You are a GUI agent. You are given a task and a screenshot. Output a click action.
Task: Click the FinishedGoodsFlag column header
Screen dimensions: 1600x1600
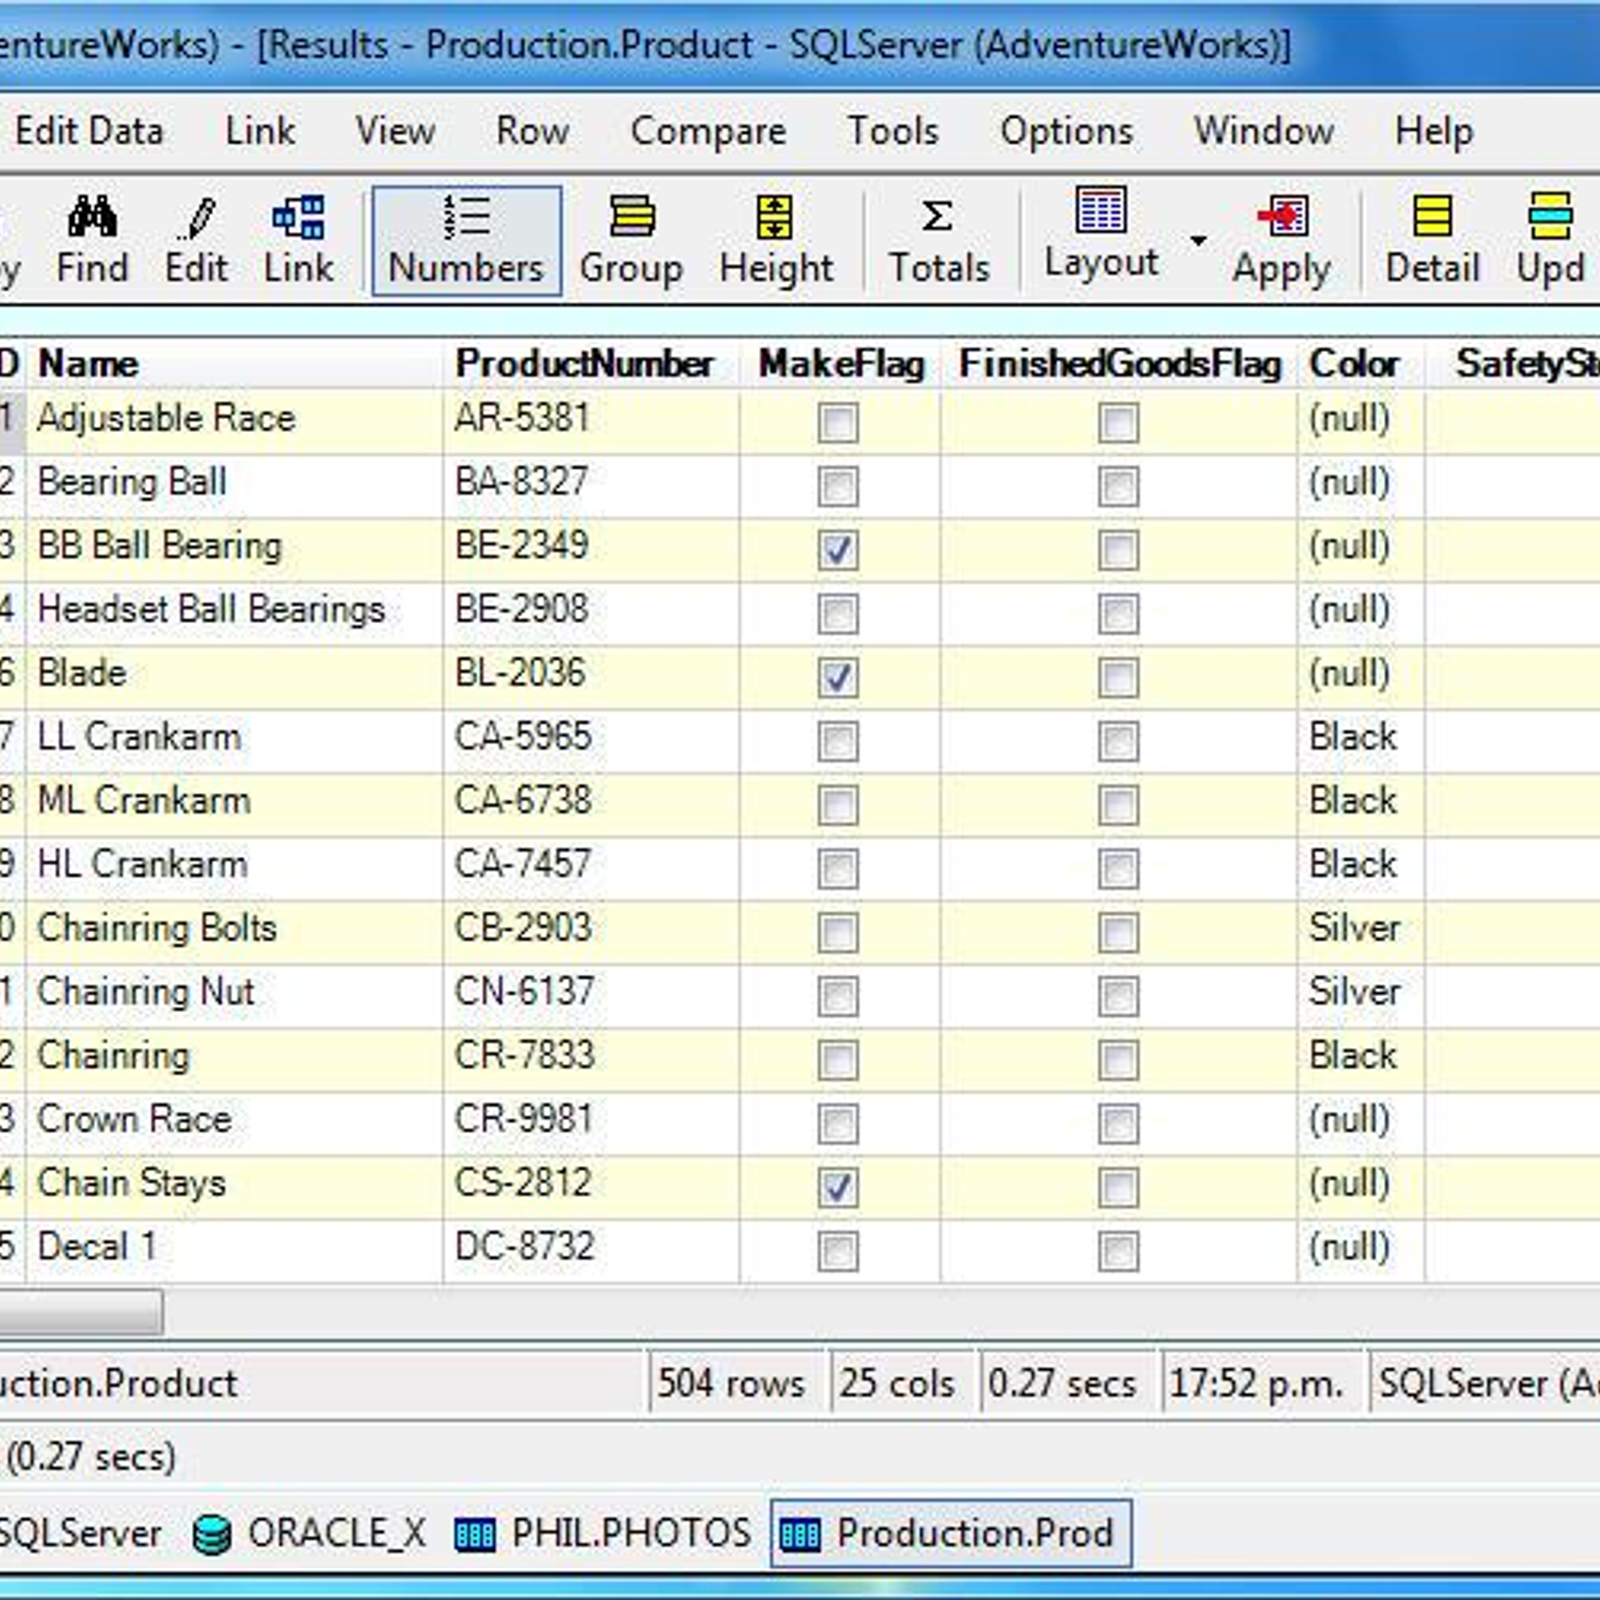click(x=1119, y=364)
